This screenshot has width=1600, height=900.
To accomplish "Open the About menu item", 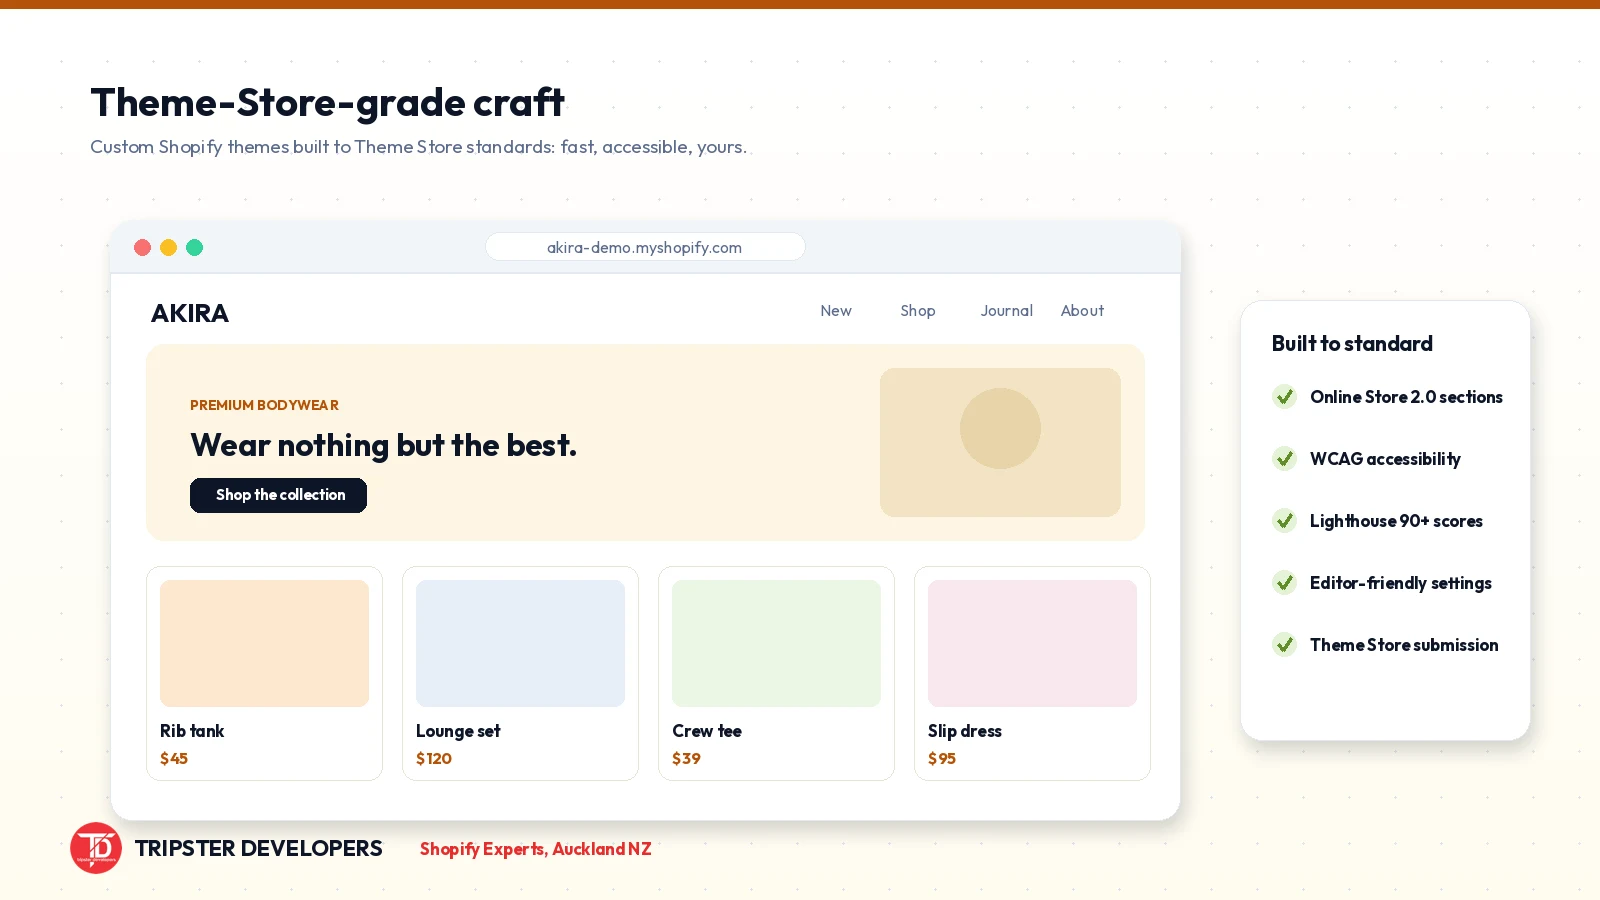I will click(x=1082, y=311).
